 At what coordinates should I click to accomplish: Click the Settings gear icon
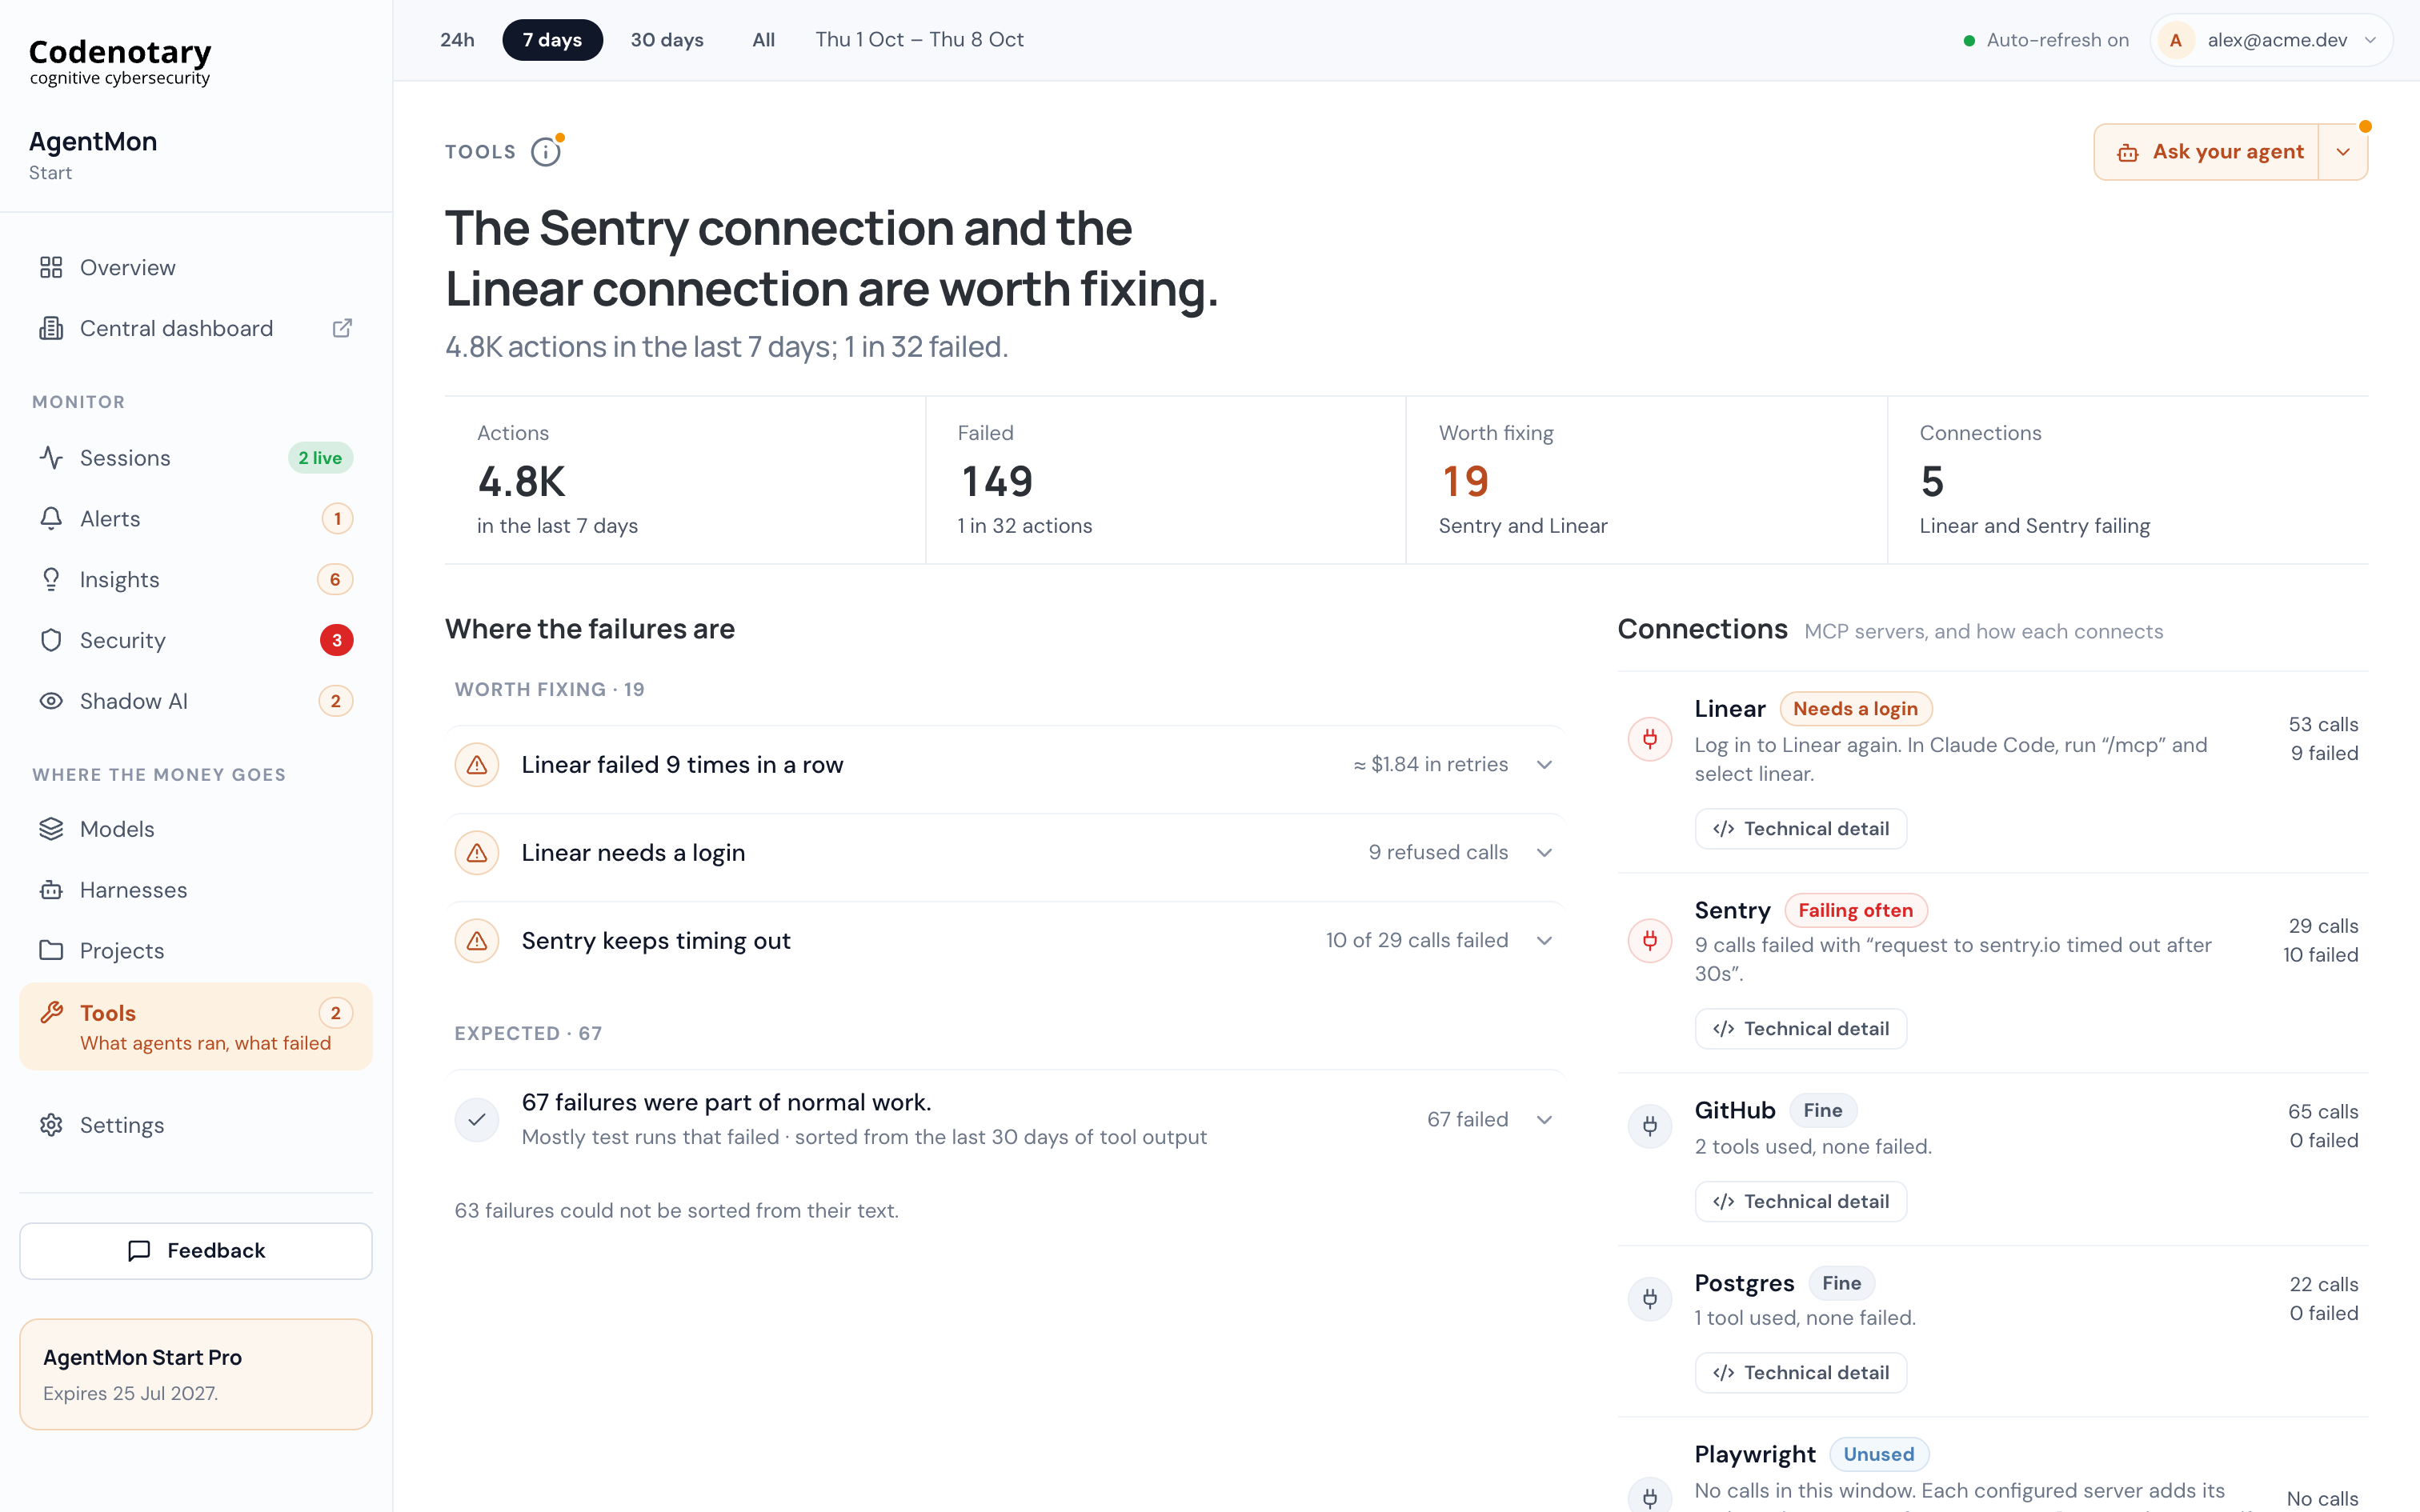point(51,1125)
